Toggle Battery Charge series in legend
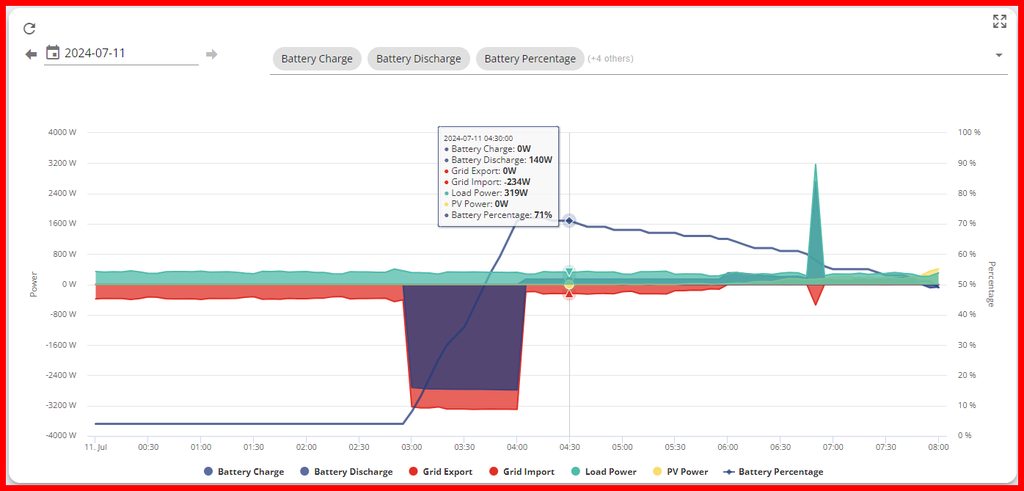The width and height of the screenshot is (1024, 491). 244,471
